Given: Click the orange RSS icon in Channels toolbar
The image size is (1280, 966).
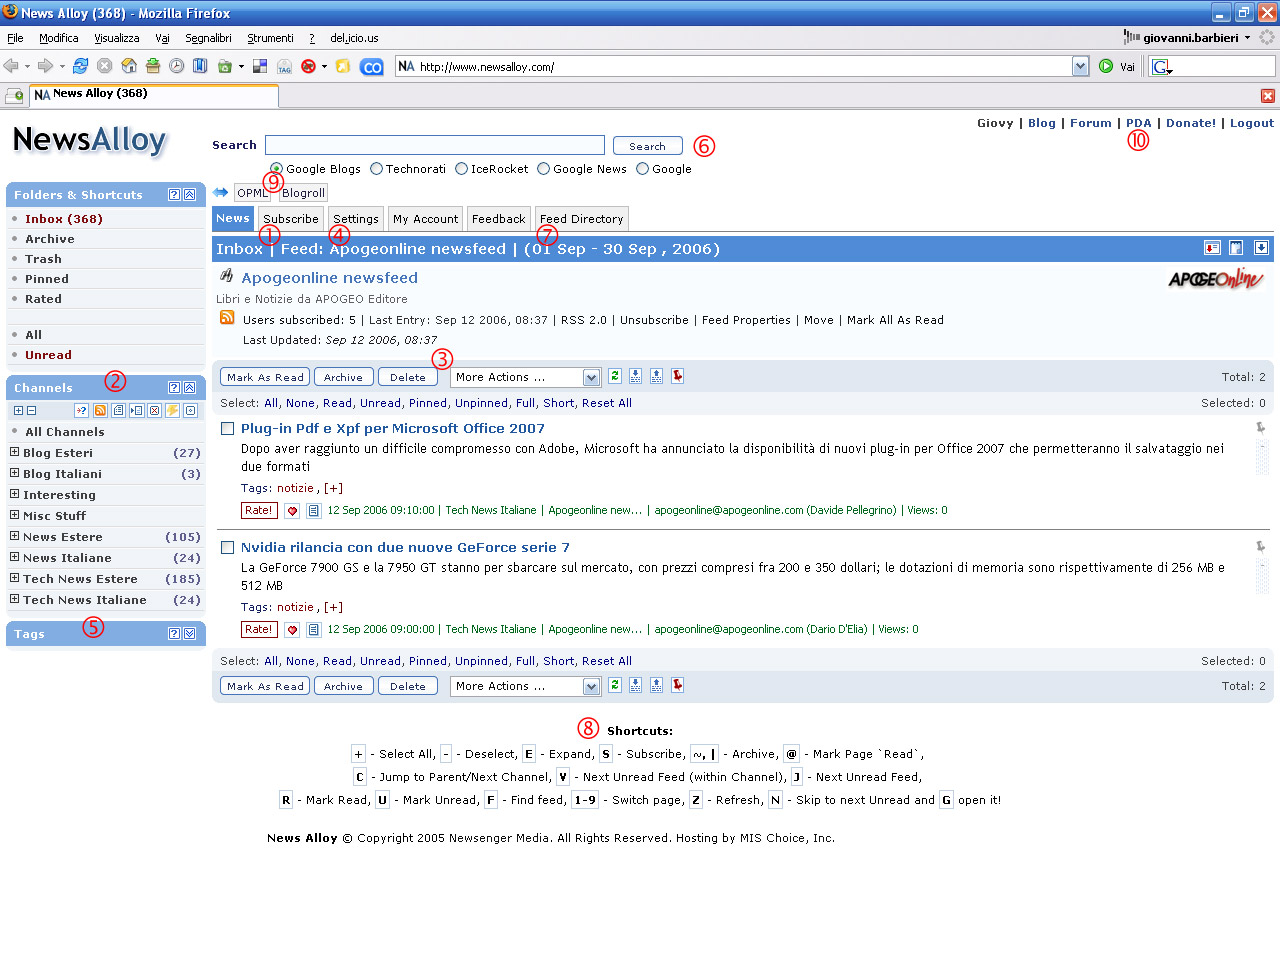Looking at the screenshot, I should (x=100, y=411).
